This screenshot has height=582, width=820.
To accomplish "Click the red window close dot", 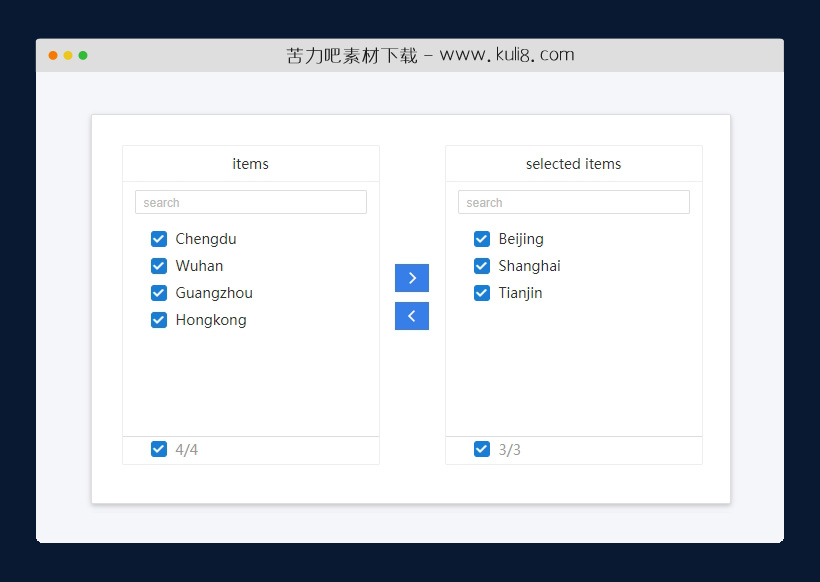I will (53, 55).
